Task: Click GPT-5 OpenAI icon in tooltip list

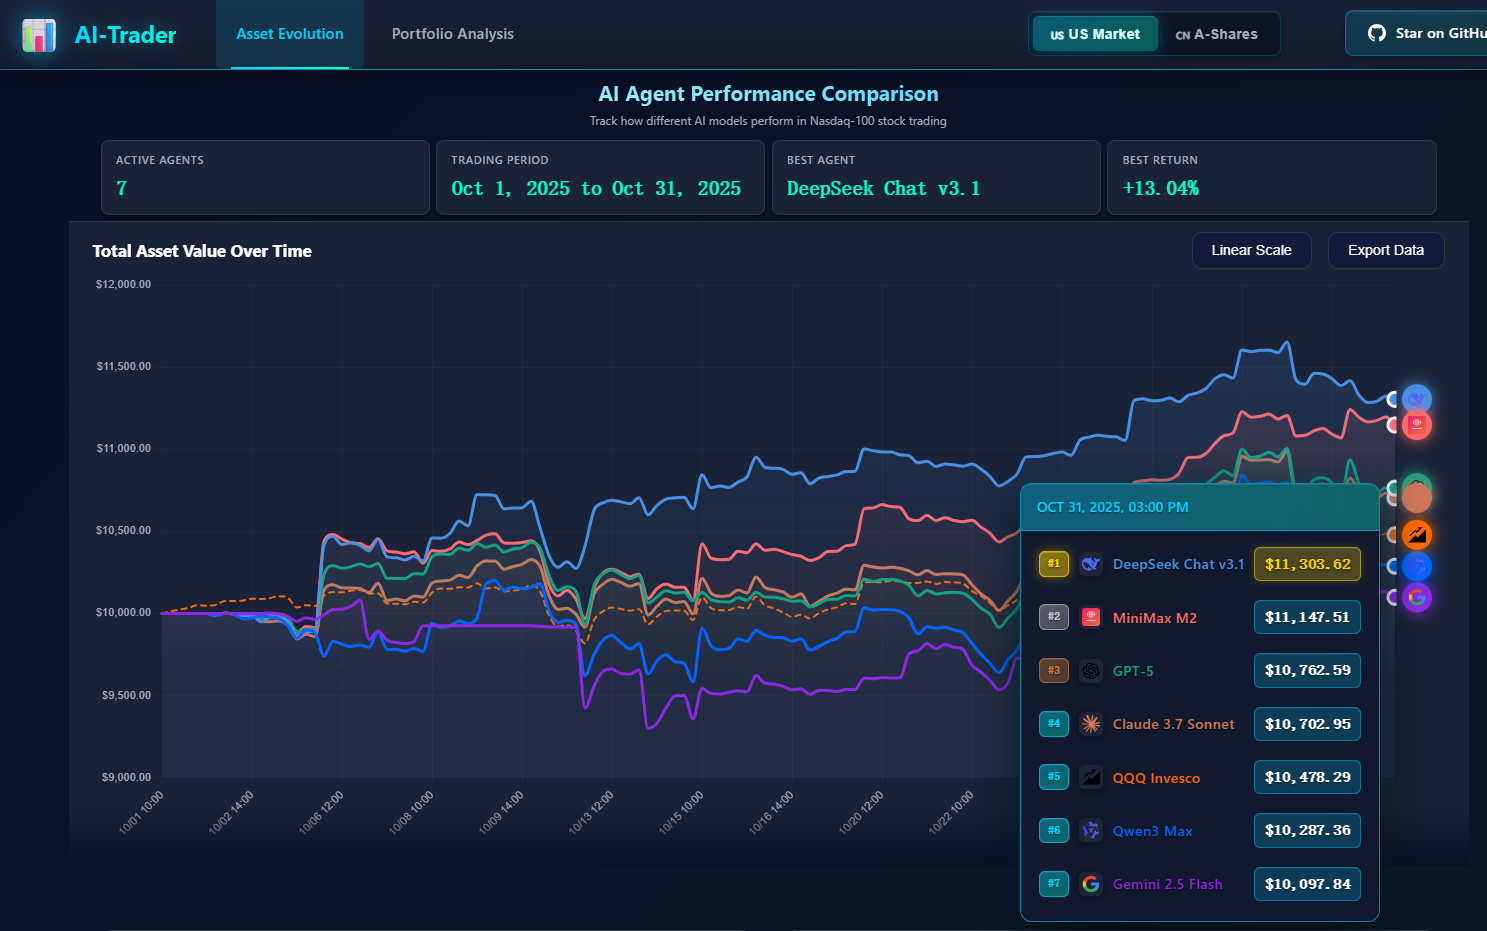Action: click(1091, 671)
